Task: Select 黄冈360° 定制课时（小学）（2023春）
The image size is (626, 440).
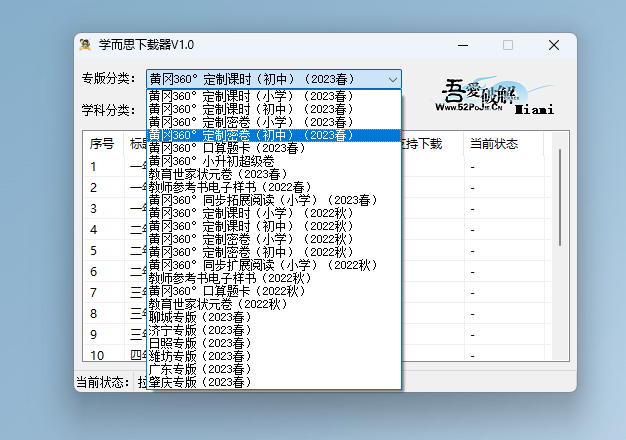Action: 274,96
